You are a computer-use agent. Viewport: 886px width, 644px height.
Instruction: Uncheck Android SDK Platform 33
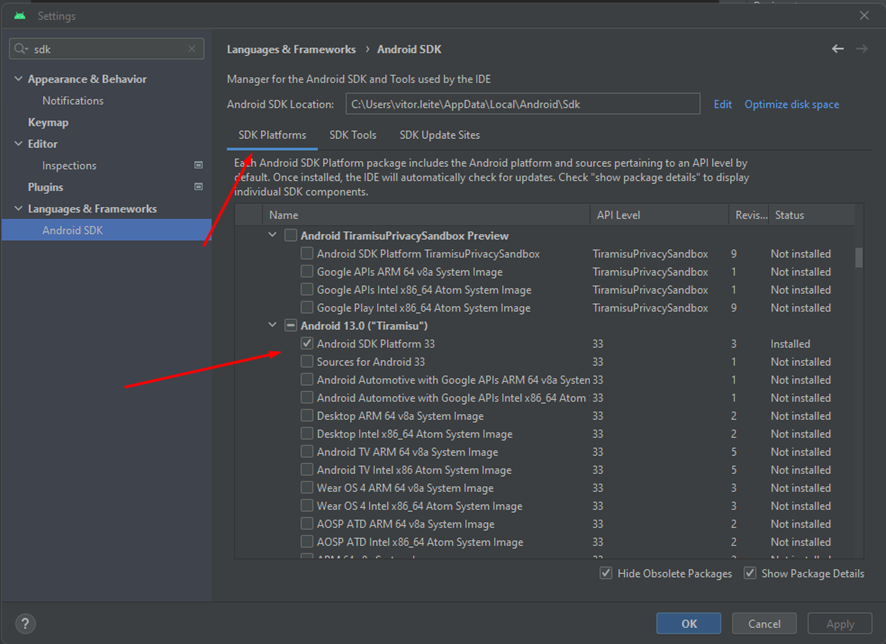pyautogui.click(x=307, y=344)
